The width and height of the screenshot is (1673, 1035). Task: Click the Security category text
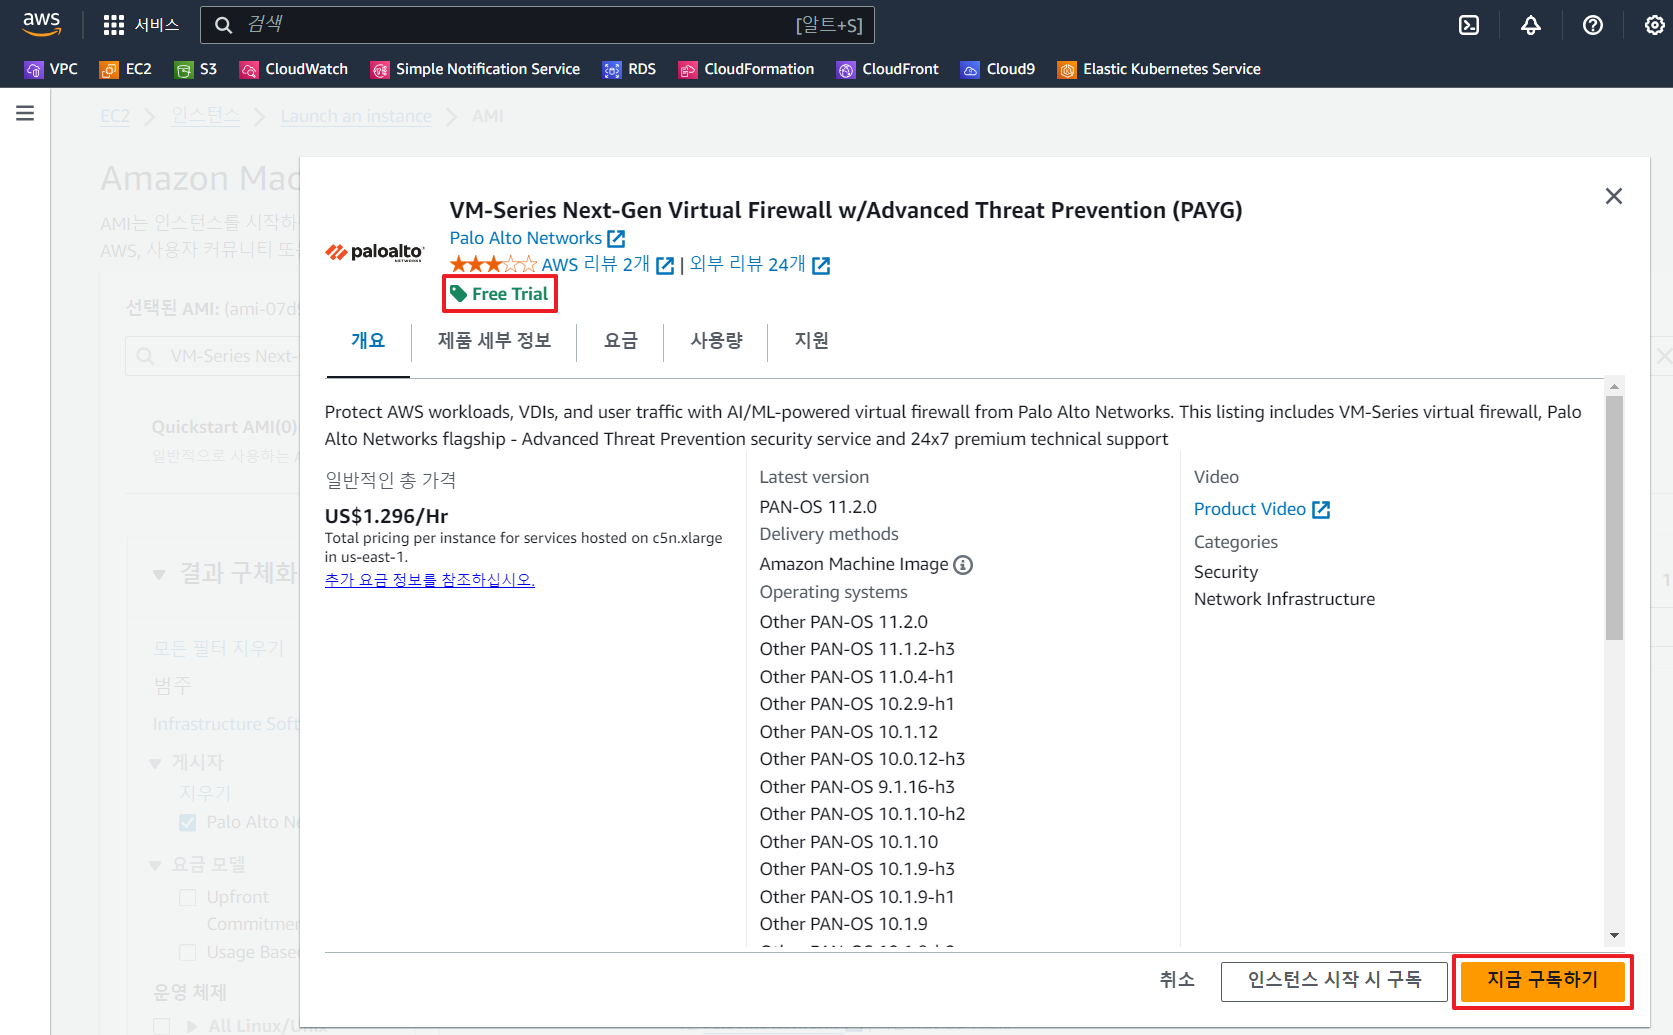(1226, 572)
